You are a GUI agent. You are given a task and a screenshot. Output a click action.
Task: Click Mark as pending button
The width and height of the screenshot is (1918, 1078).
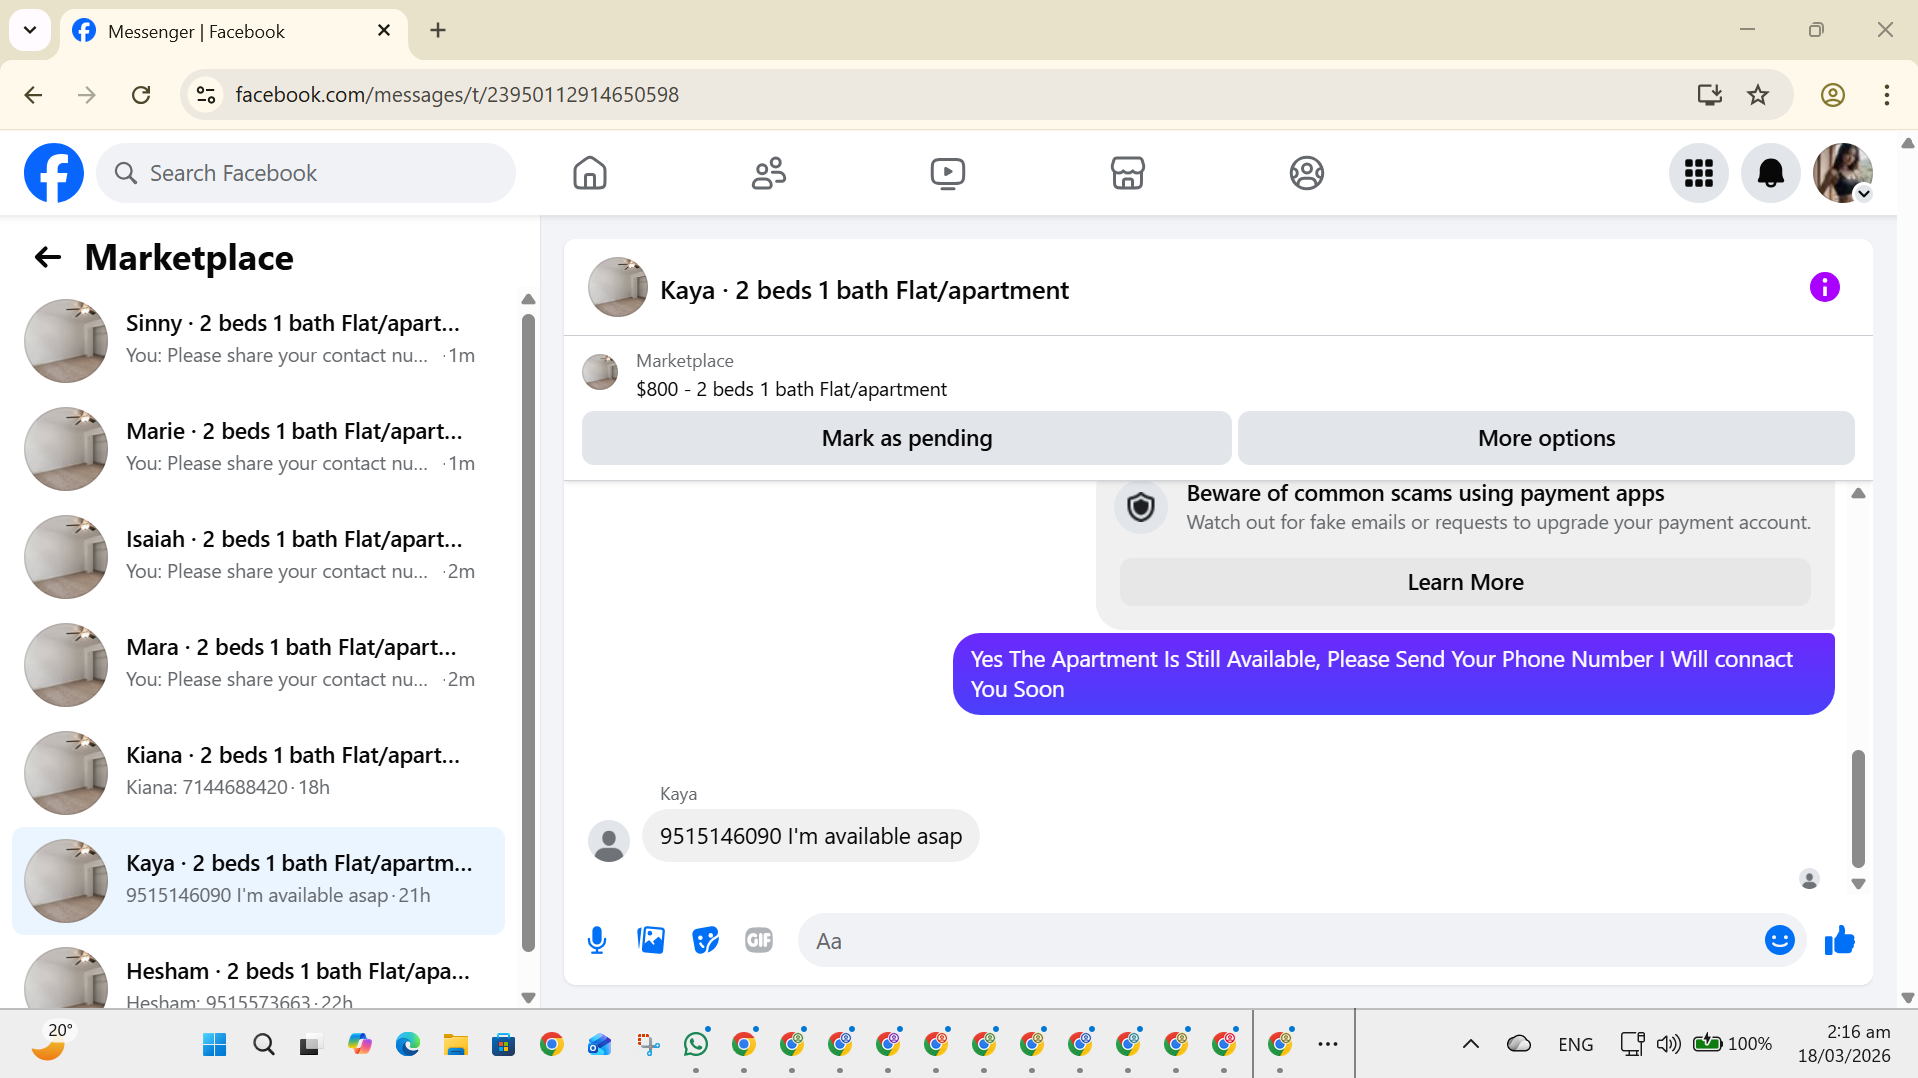click(x=906, y=438)
